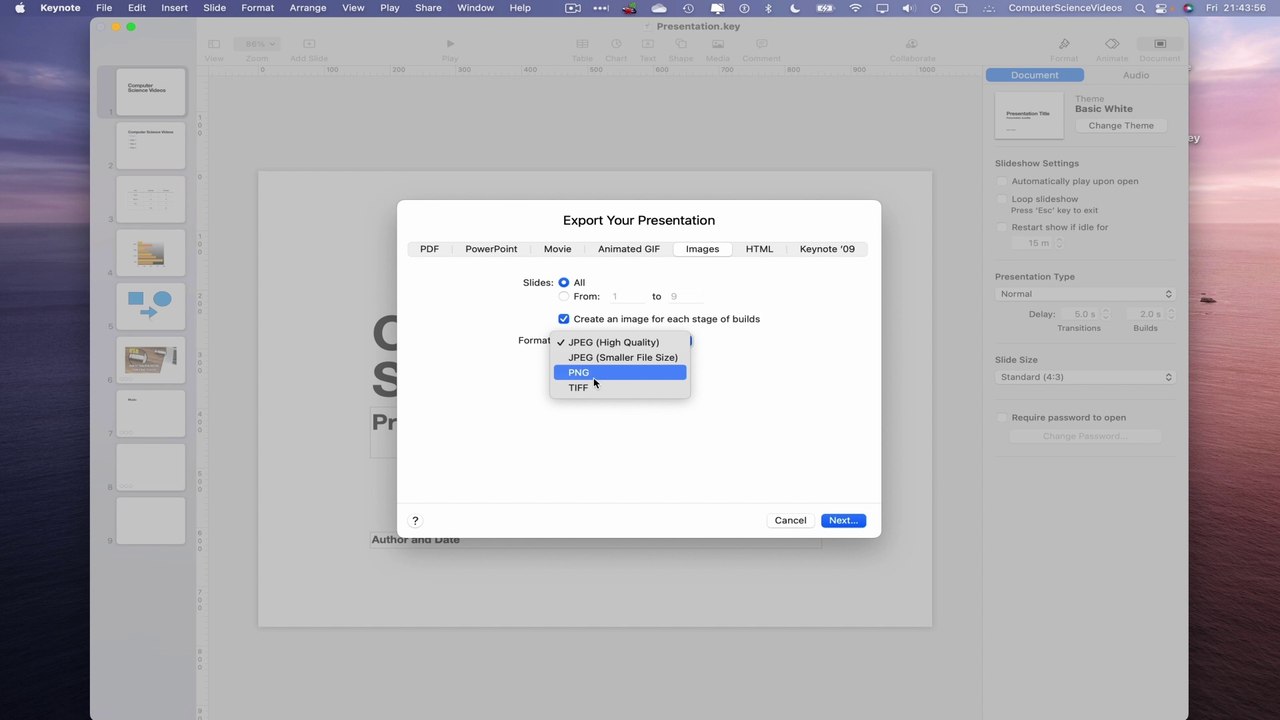The height and width of the screenshot is (720, 1280).
Task: Toggle Restart show if idle for checkbox
Action: click(1002, 227)
